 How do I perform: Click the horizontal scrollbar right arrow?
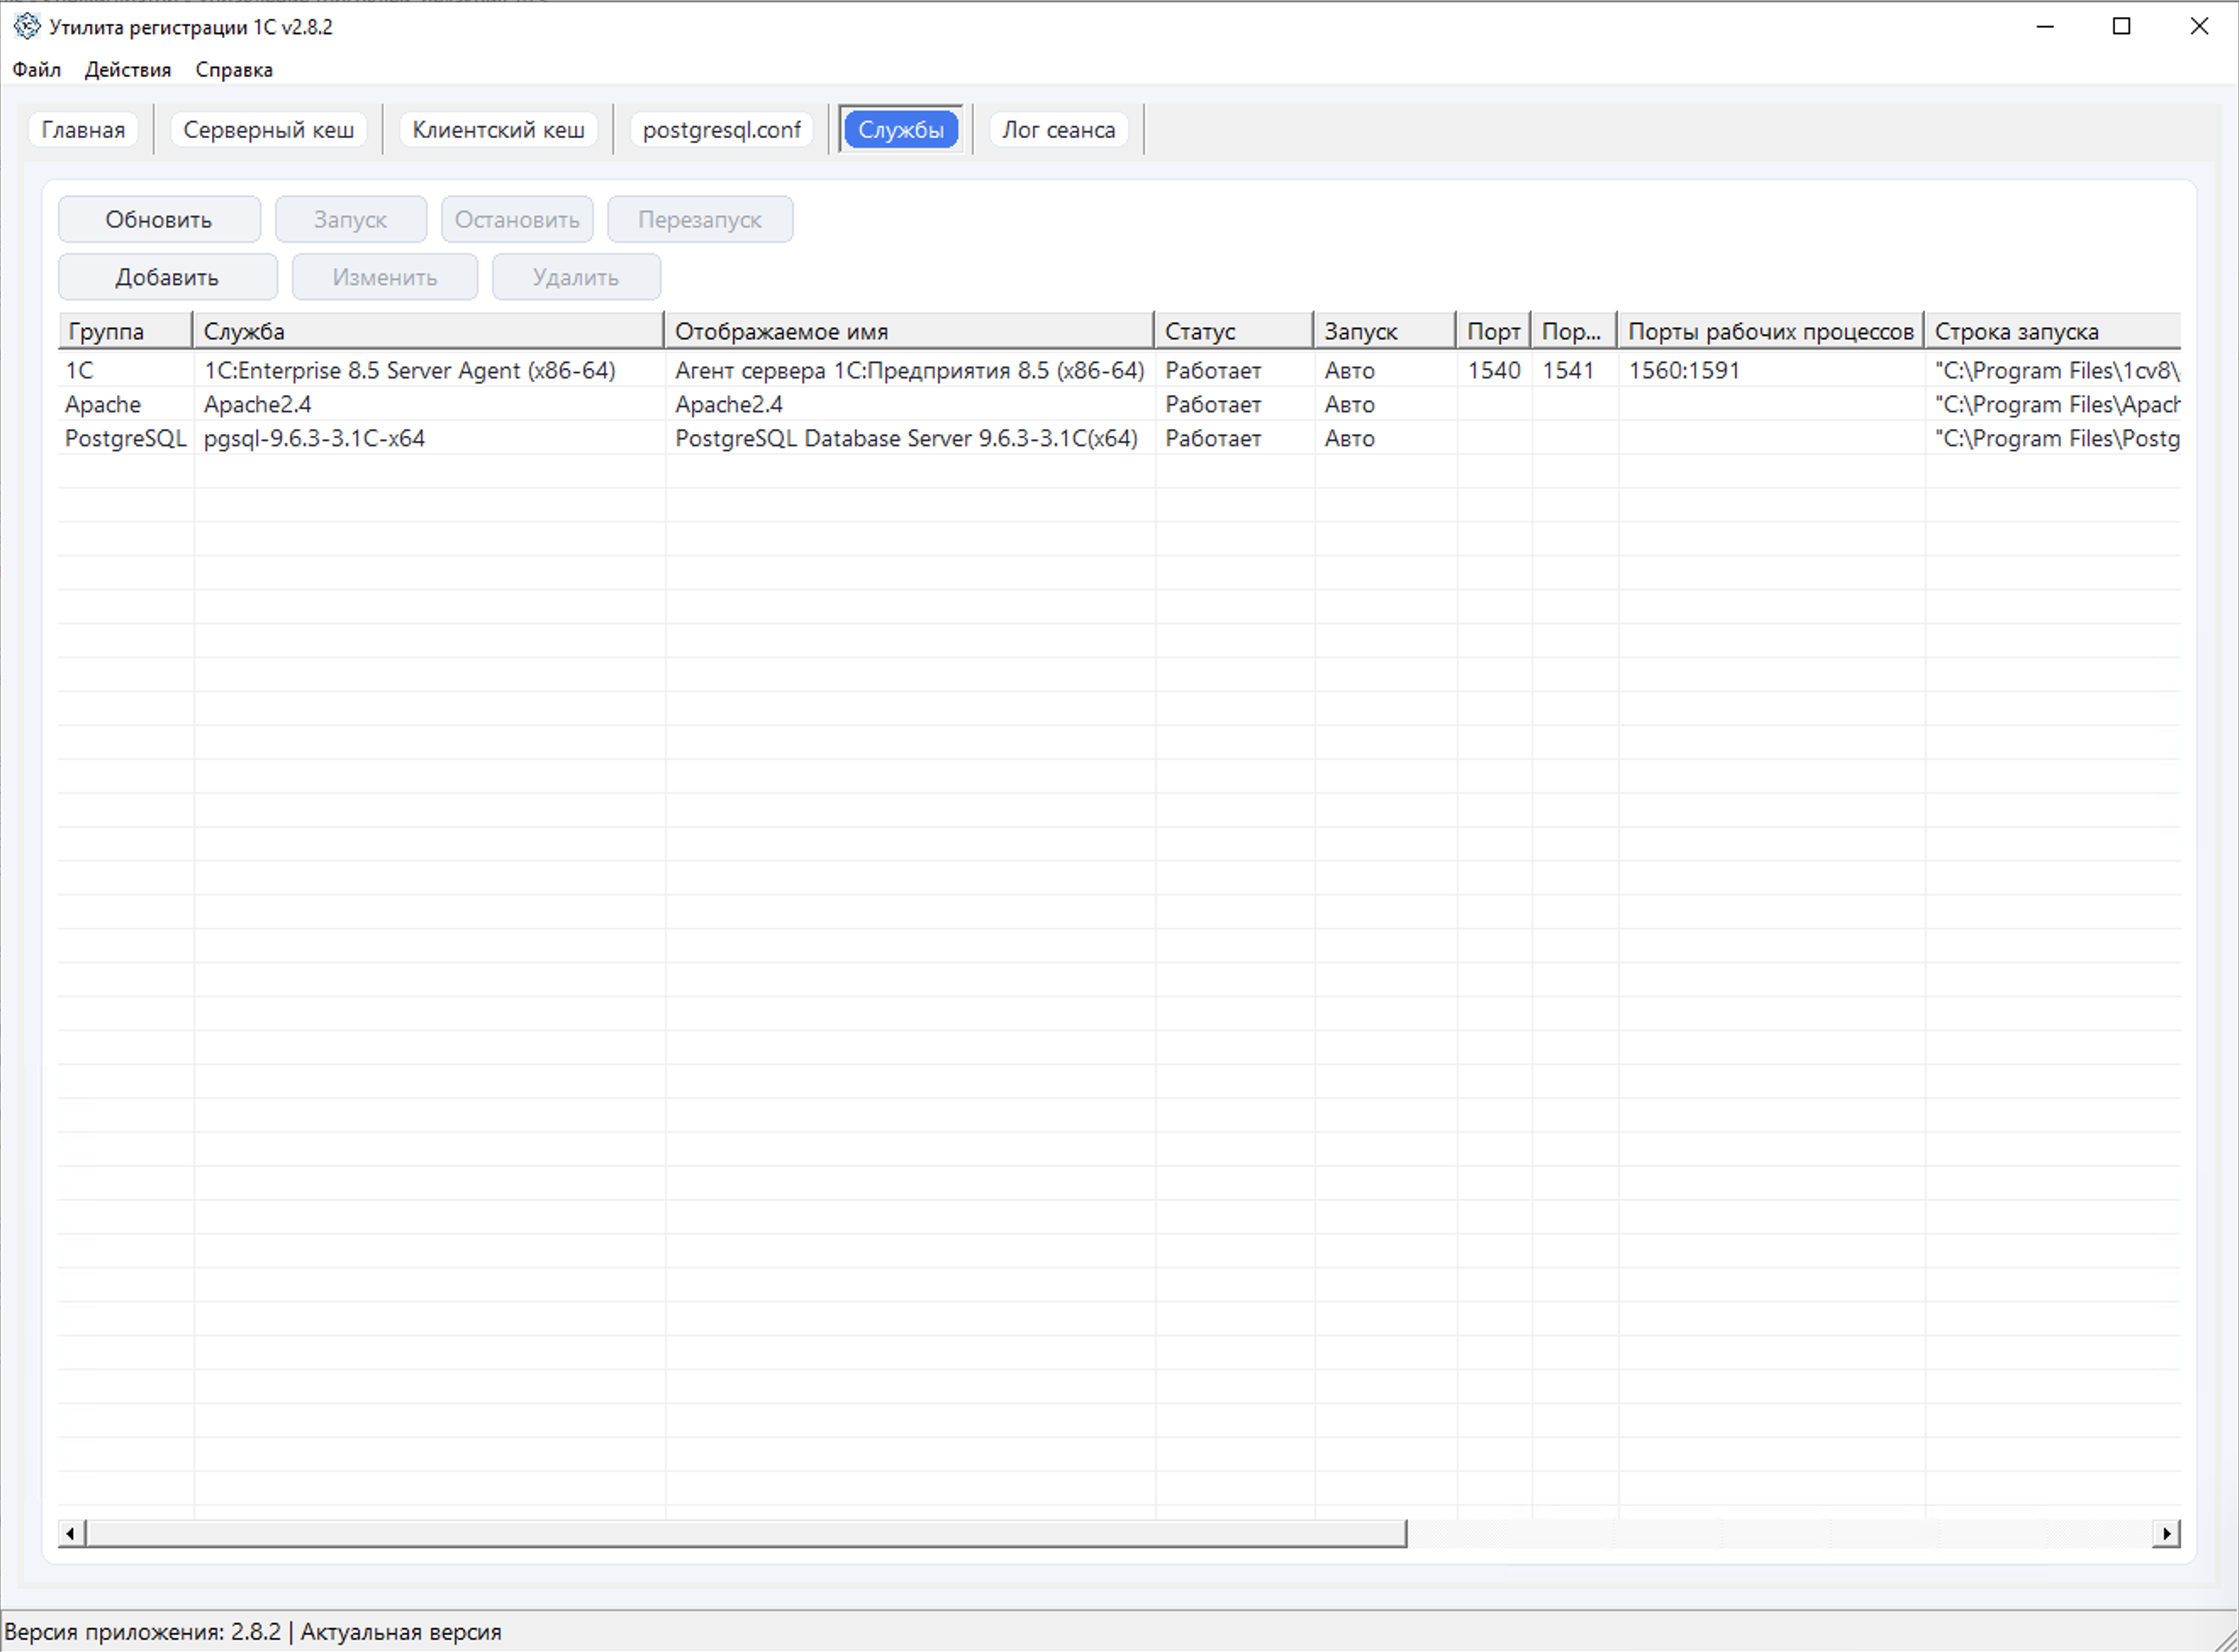pyautogui.click(x=2166, y=1533)
